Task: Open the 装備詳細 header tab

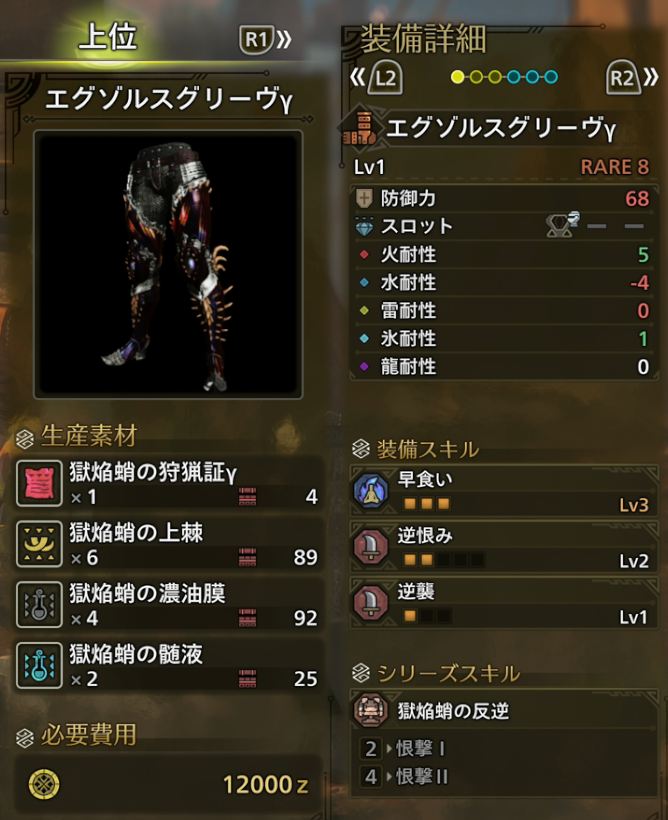Action: 423,38
